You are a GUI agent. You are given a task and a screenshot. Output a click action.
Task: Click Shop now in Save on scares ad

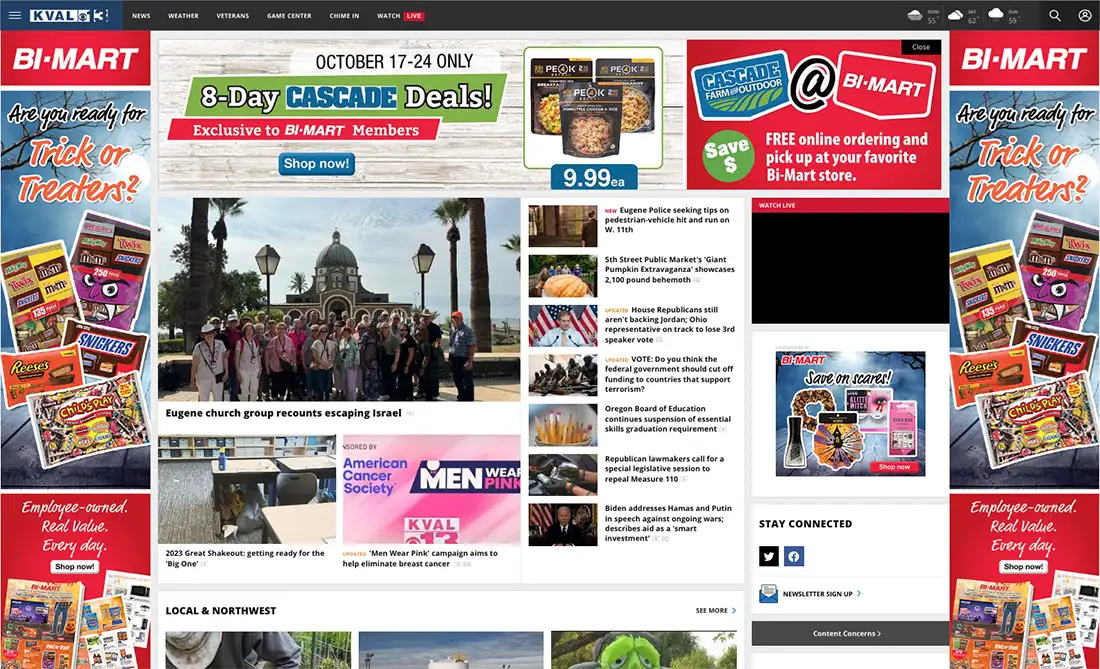(894, 467)
